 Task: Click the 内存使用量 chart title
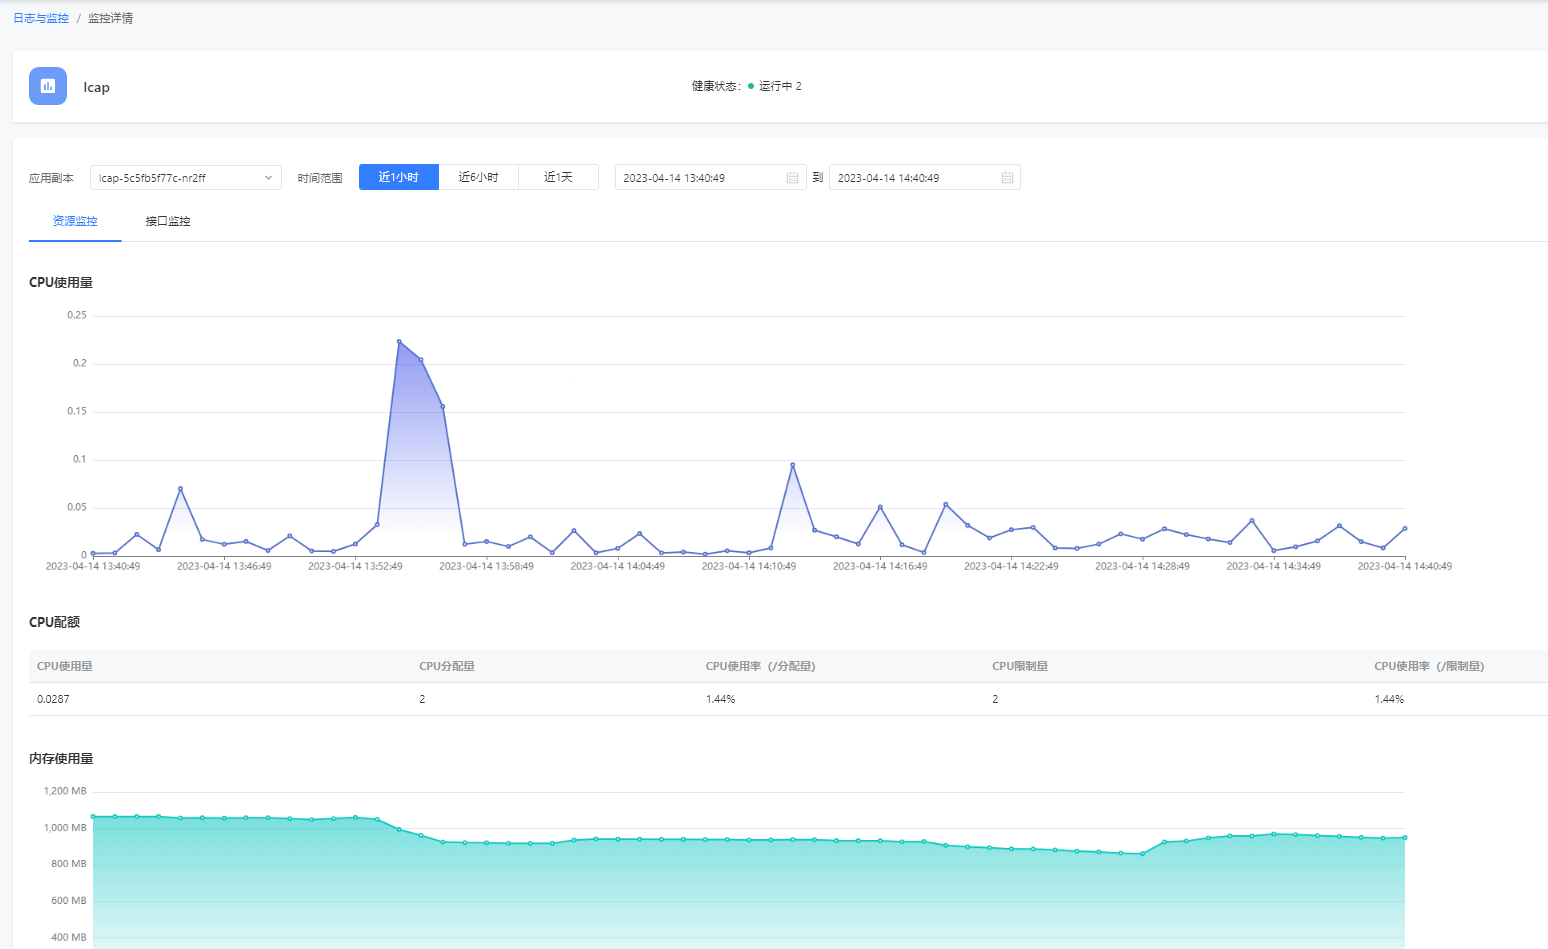click(61, 759)
